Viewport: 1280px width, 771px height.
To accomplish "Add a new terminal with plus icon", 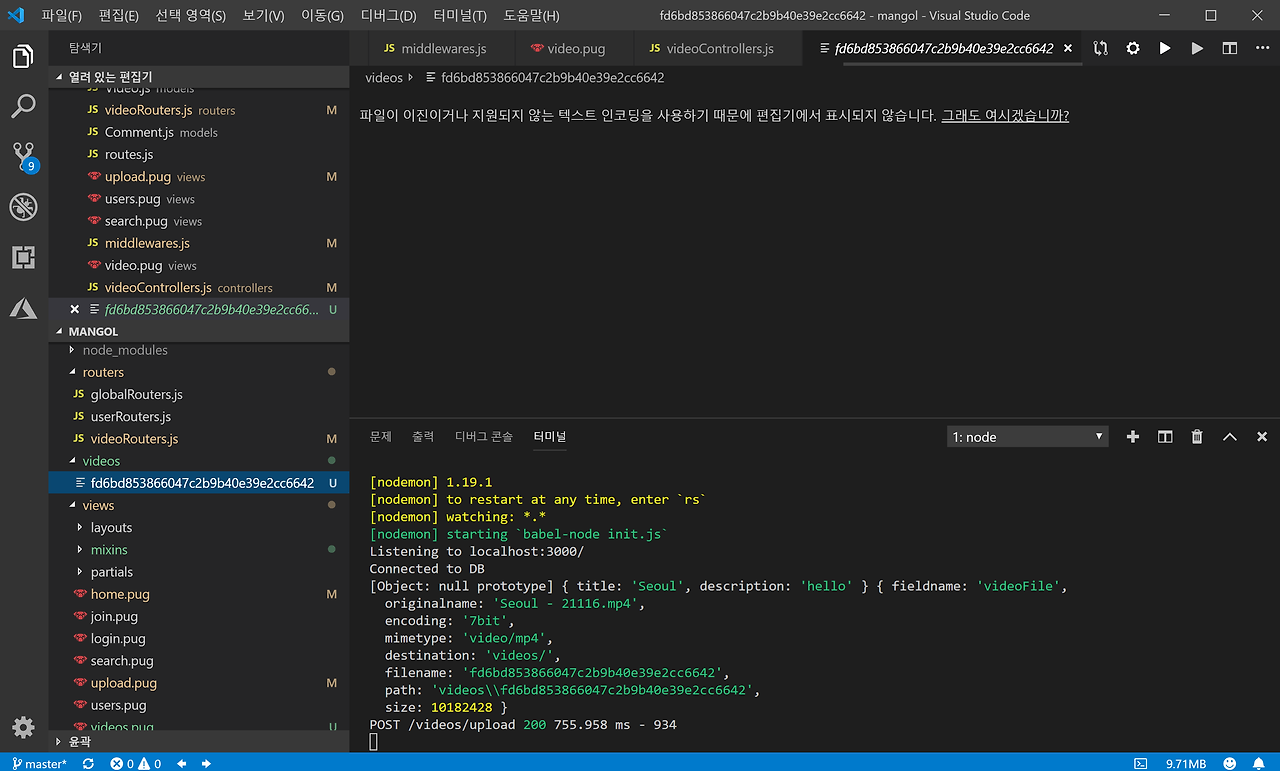I will click(1132, 437).
